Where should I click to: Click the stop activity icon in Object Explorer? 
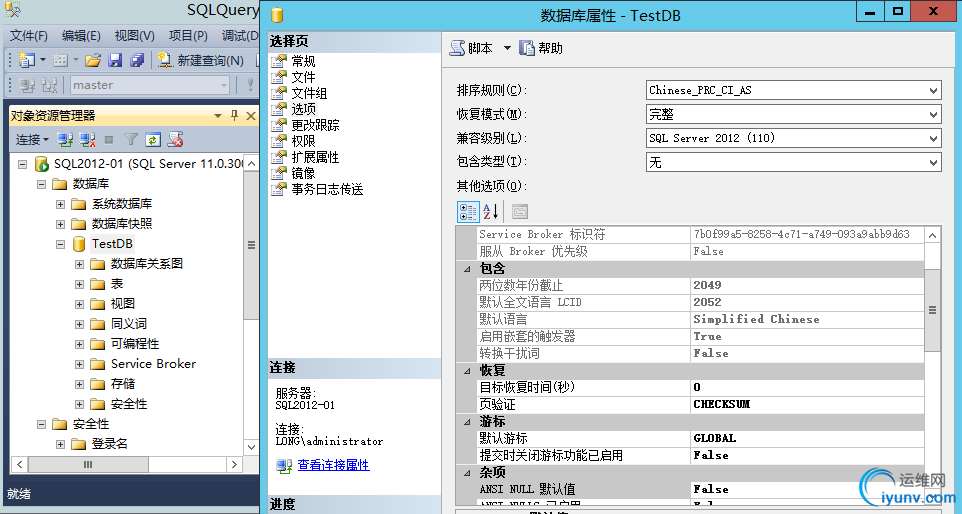tap(109, 140)
